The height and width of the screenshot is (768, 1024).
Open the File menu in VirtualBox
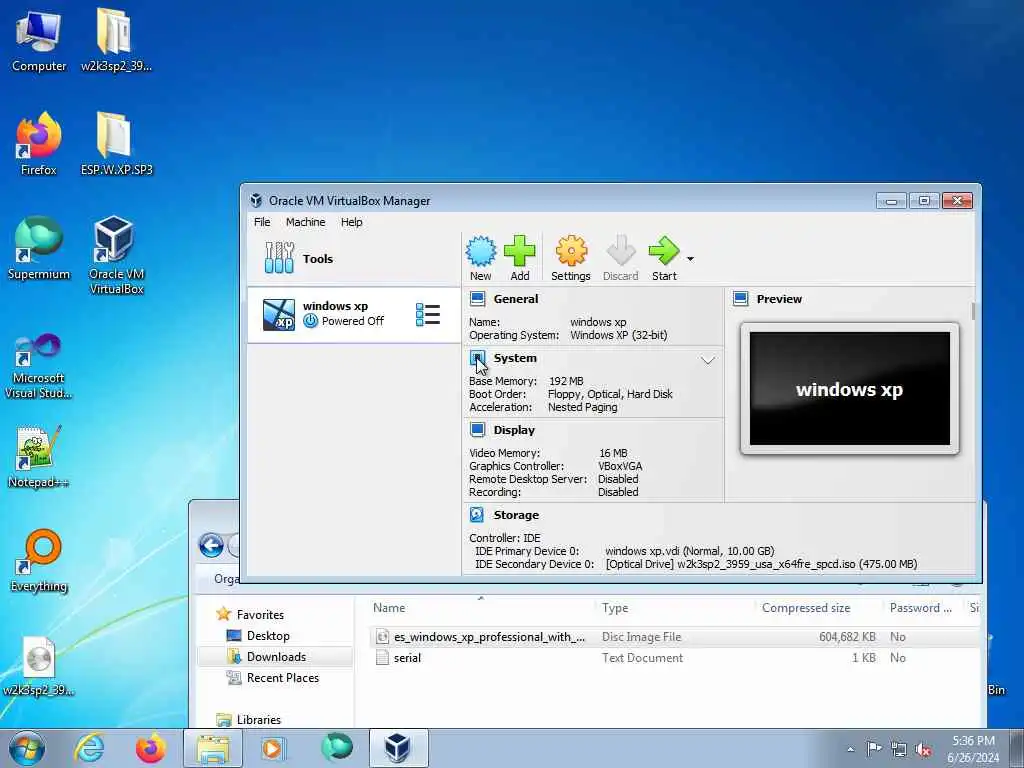click(x=262, y=222)
